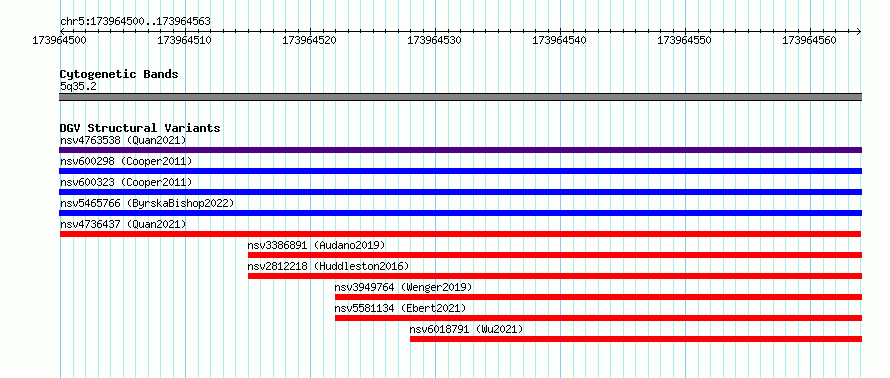Viewport: 890px width, 378px height.
Task: Click the blue nsv5465766 variant bar
Action: tap(460, 213)
